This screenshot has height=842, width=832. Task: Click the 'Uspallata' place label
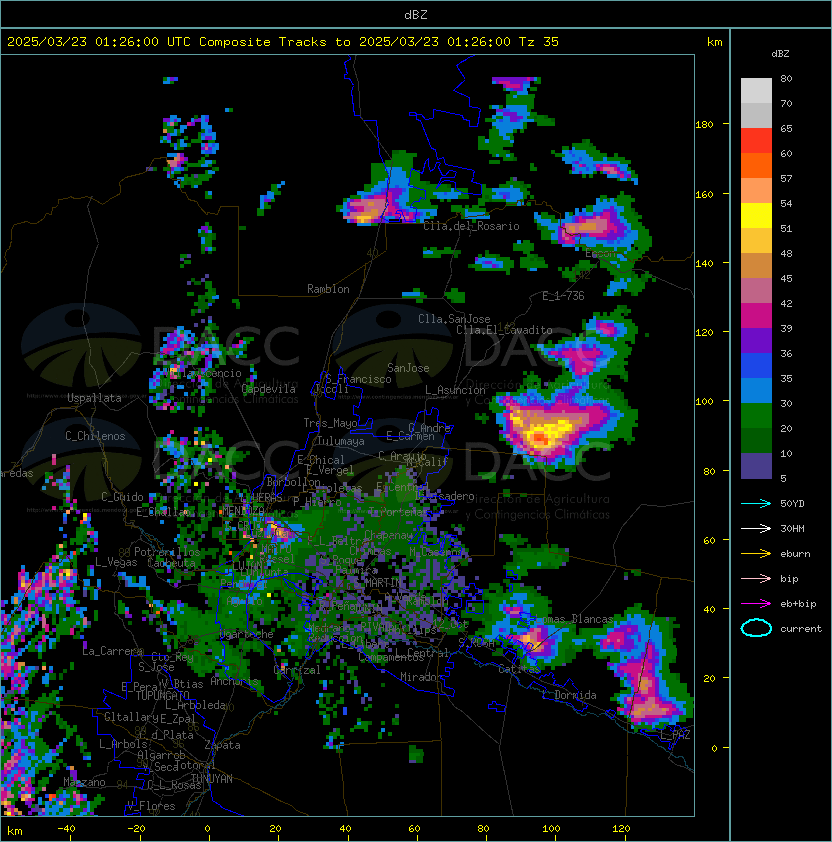94,398
